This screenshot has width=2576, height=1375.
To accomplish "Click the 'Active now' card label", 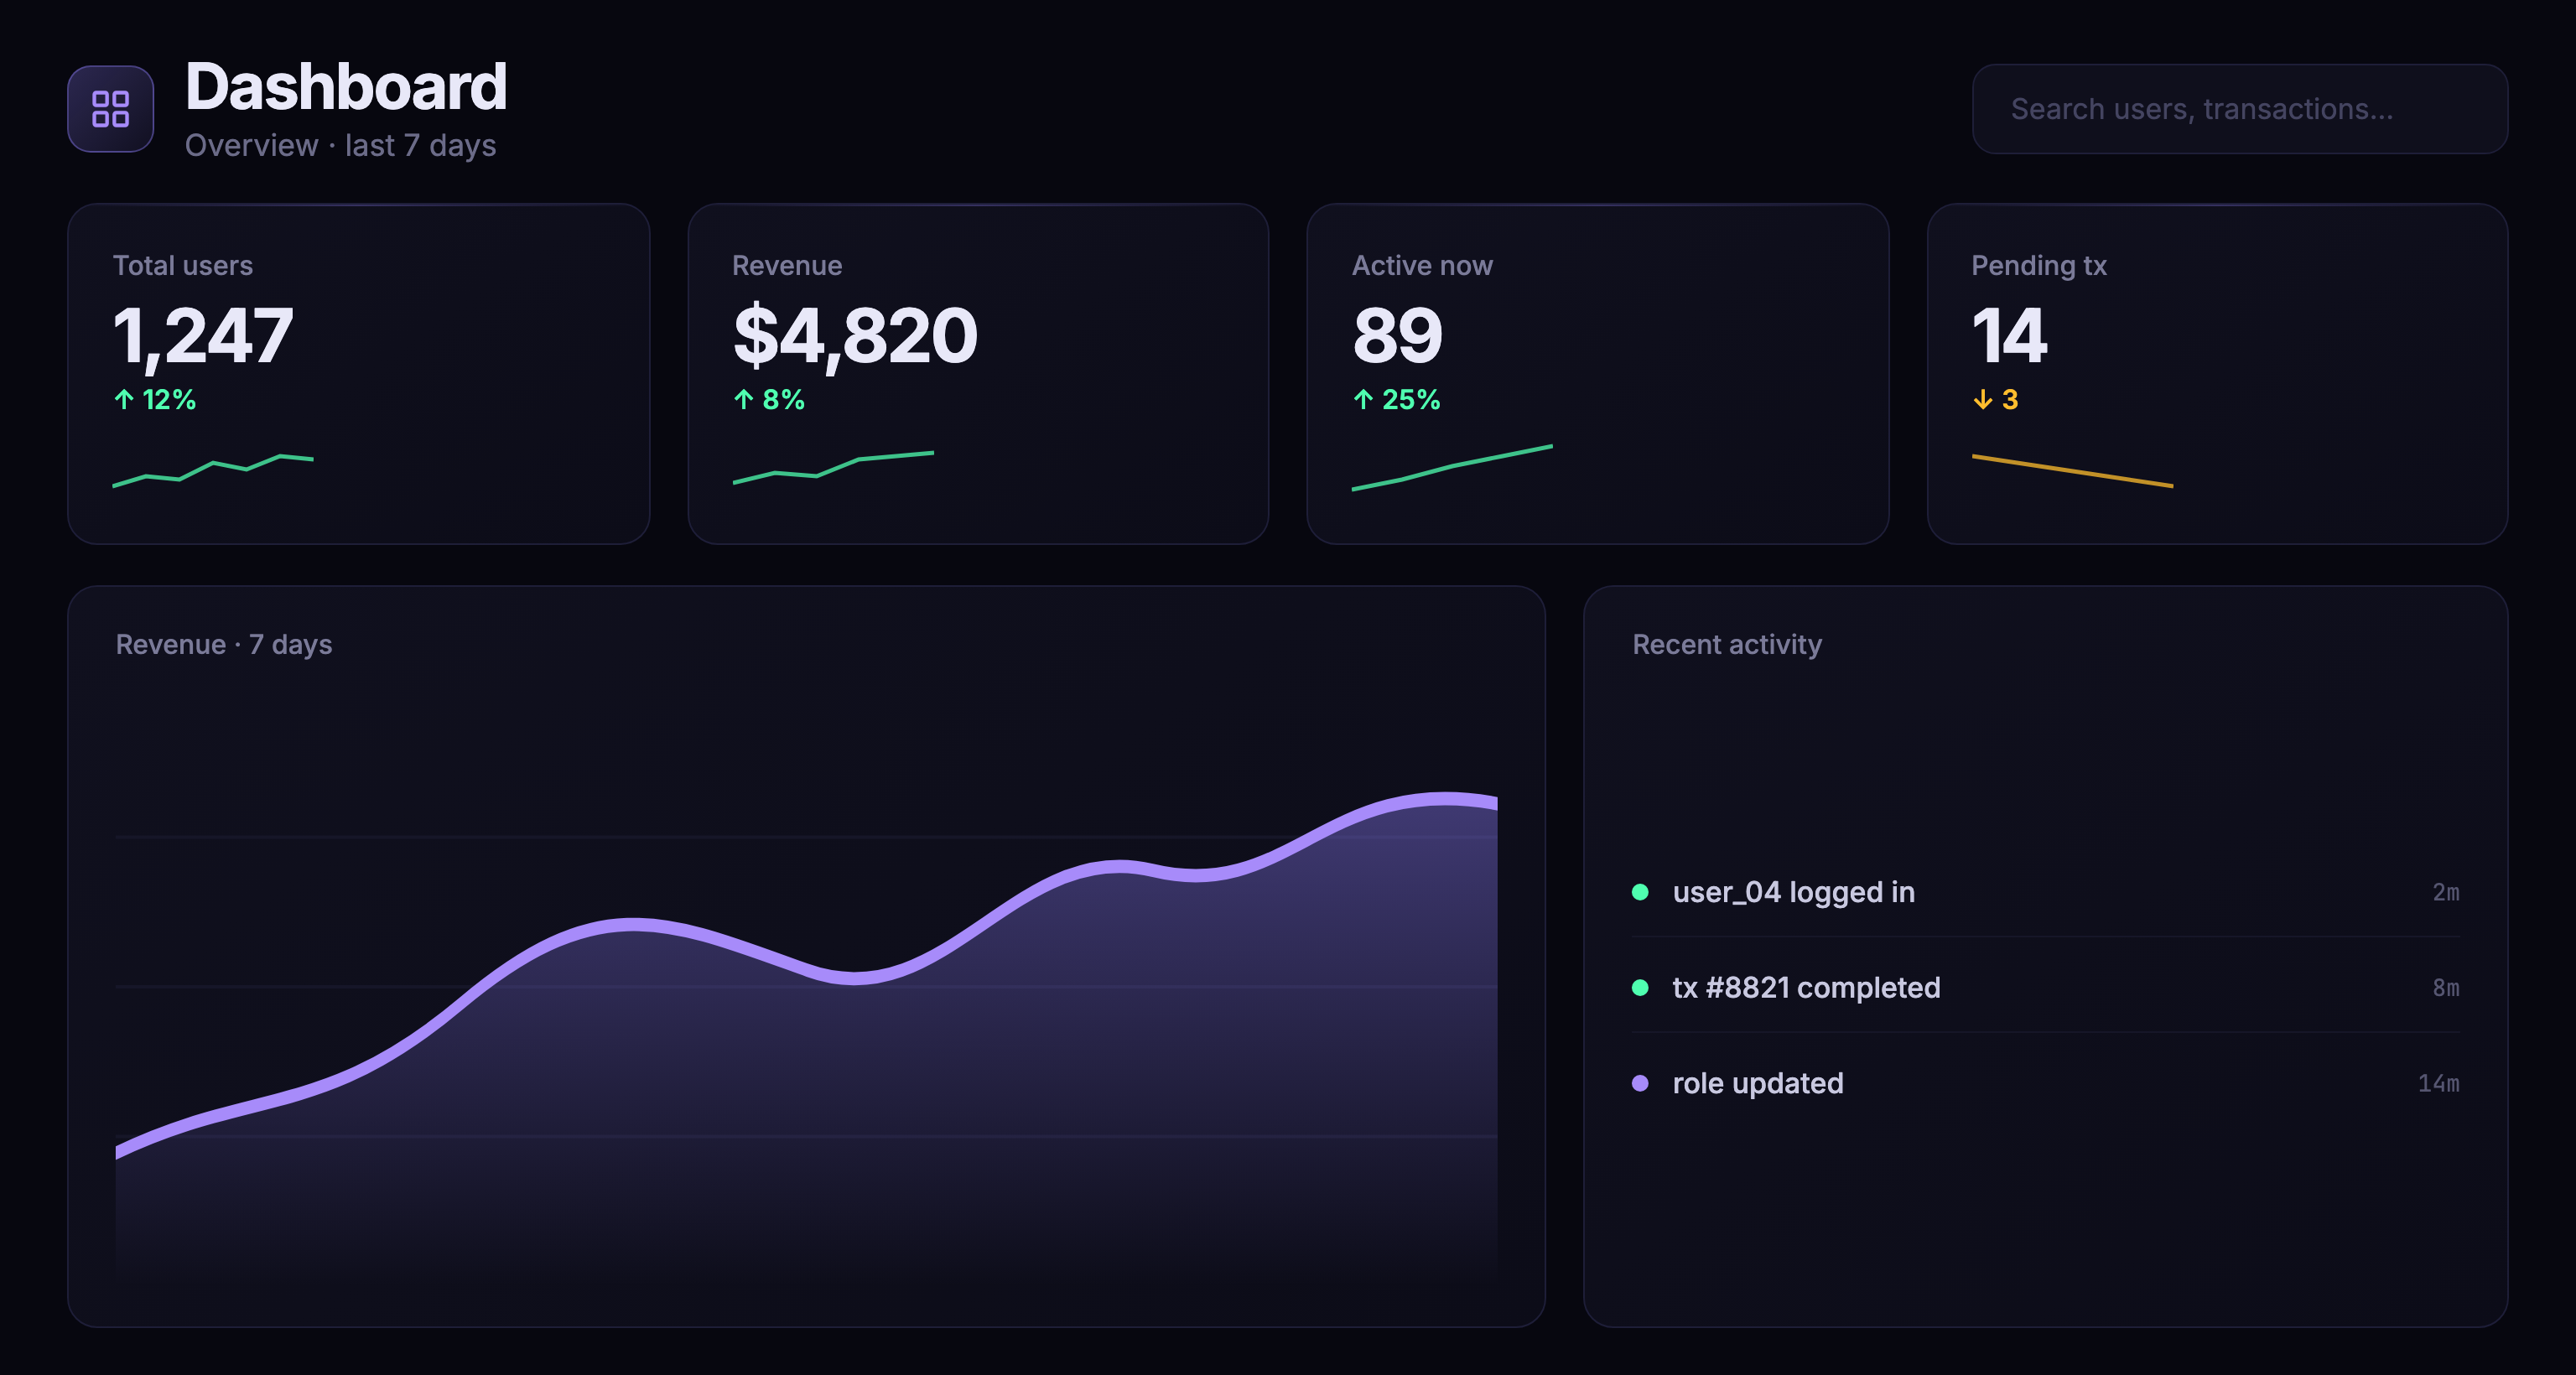I will coord(1422,265).
